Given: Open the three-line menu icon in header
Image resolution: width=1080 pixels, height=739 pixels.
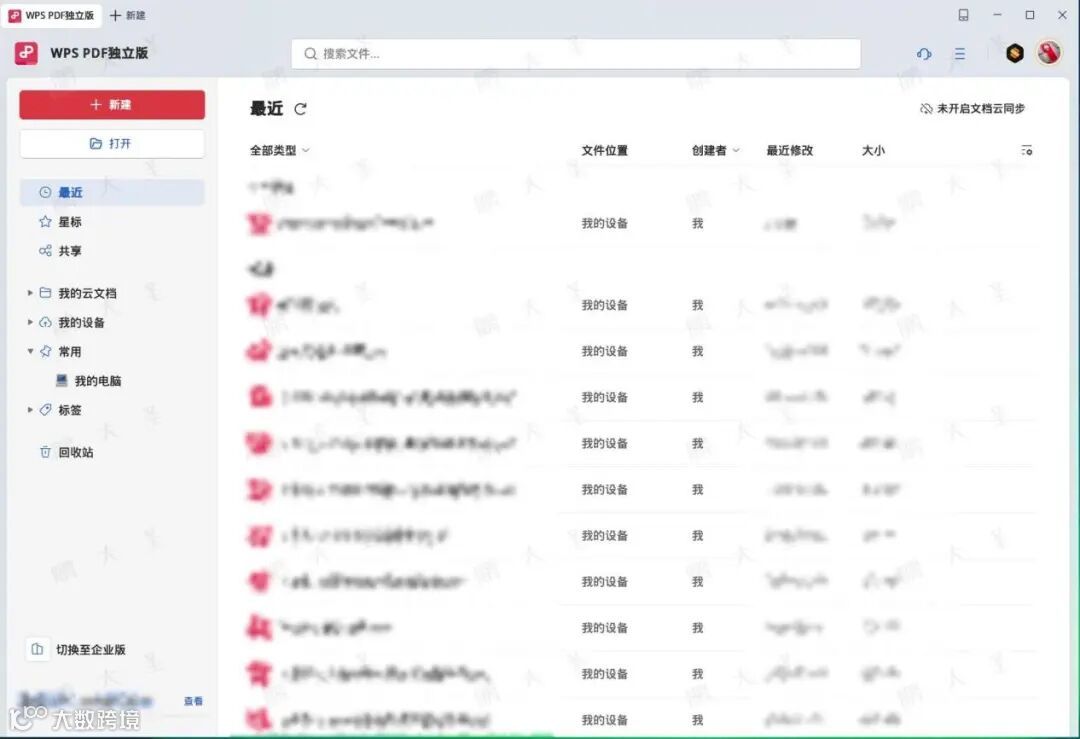Looking at the screenshot, I should tap(959, 54).
